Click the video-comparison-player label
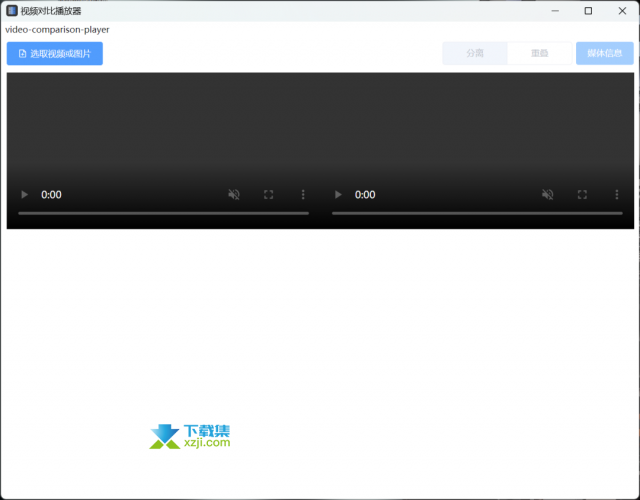The image size is (640, 500). pyautogui.click(x=57, y=30)
